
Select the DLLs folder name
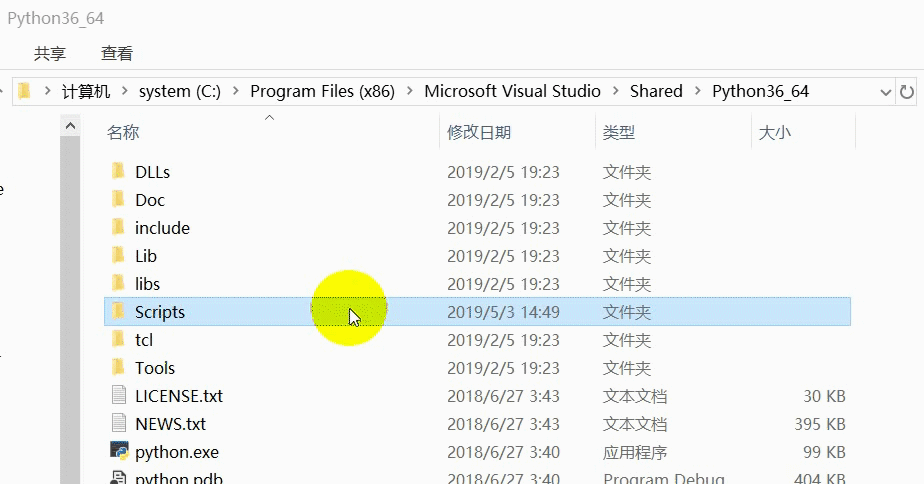coord(153,172)
